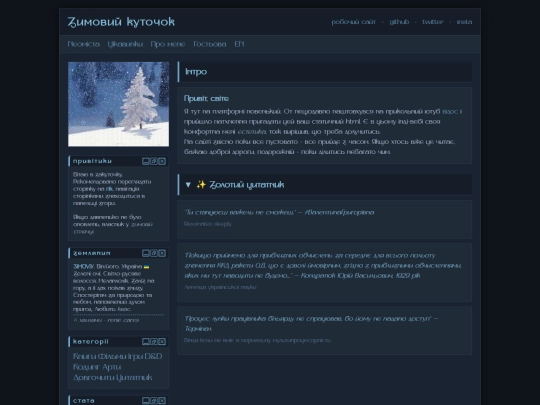
Task: Open the Про мене navigation tab
Action: click(x=168, y=44)
